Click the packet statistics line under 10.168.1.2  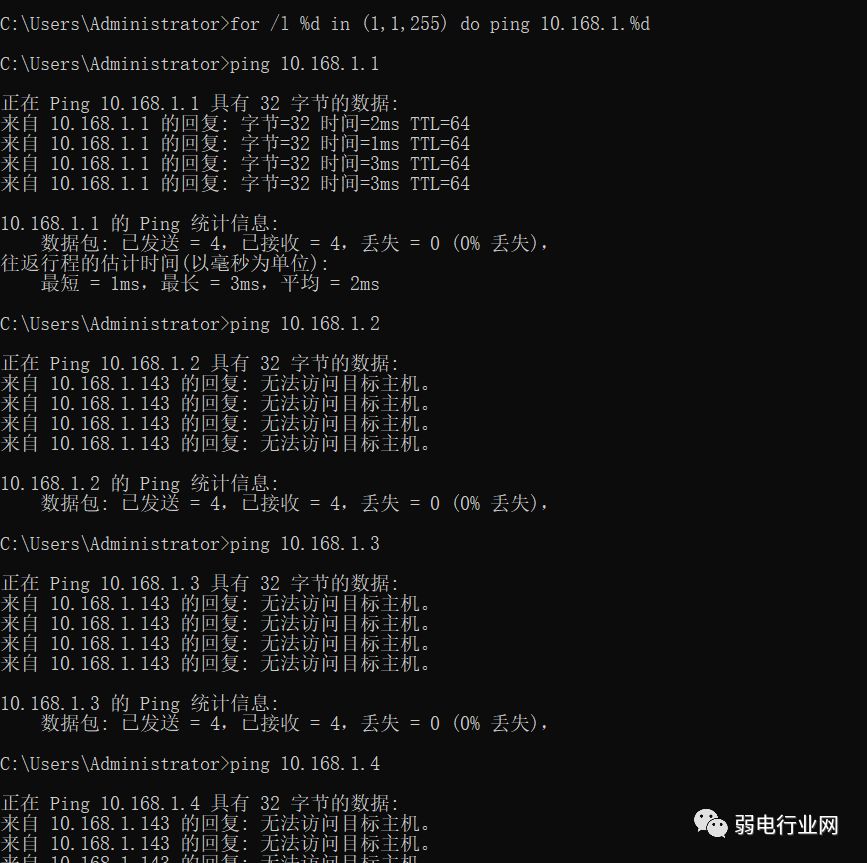click(x=295, y=504)
